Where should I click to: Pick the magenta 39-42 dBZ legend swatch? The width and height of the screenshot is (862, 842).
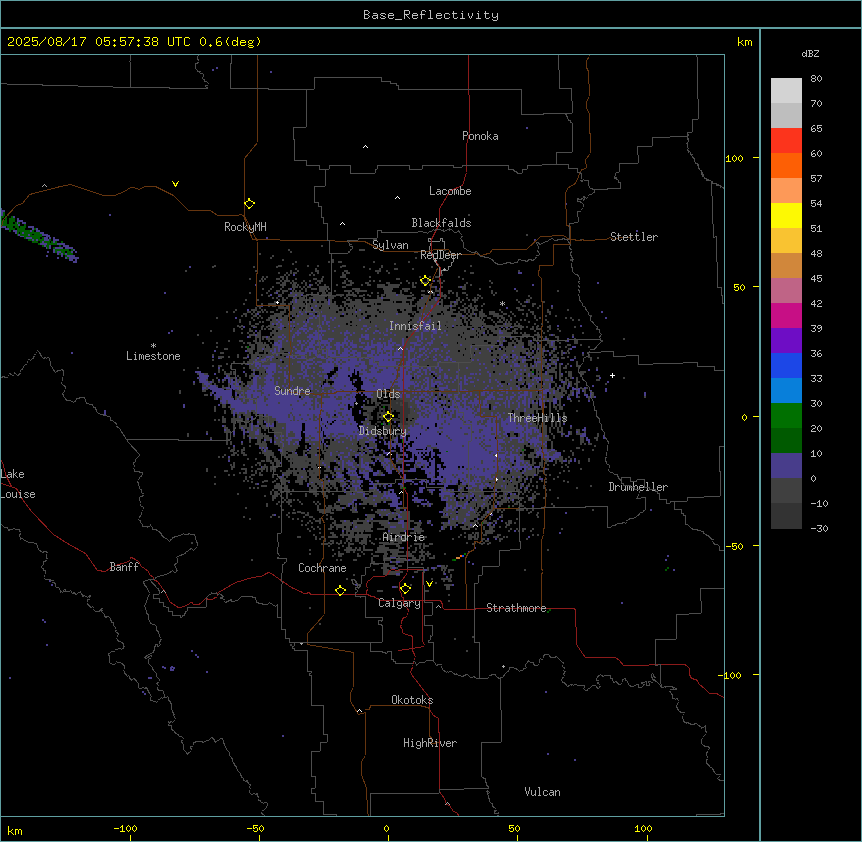786,315
